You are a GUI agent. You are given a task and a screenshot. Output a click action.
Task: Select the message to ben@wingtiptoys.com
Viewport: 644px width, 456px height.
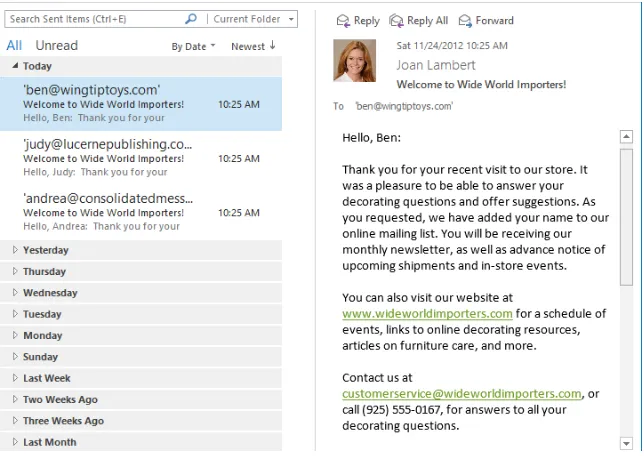coord(141,104)
